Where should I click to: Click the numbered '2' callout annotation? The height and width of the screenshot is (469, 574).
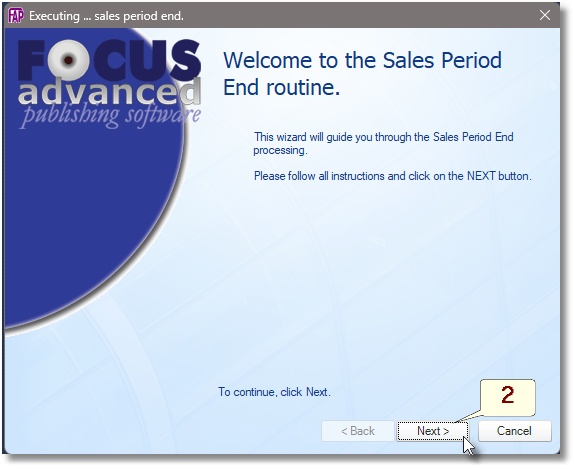[x=507, y=398]
